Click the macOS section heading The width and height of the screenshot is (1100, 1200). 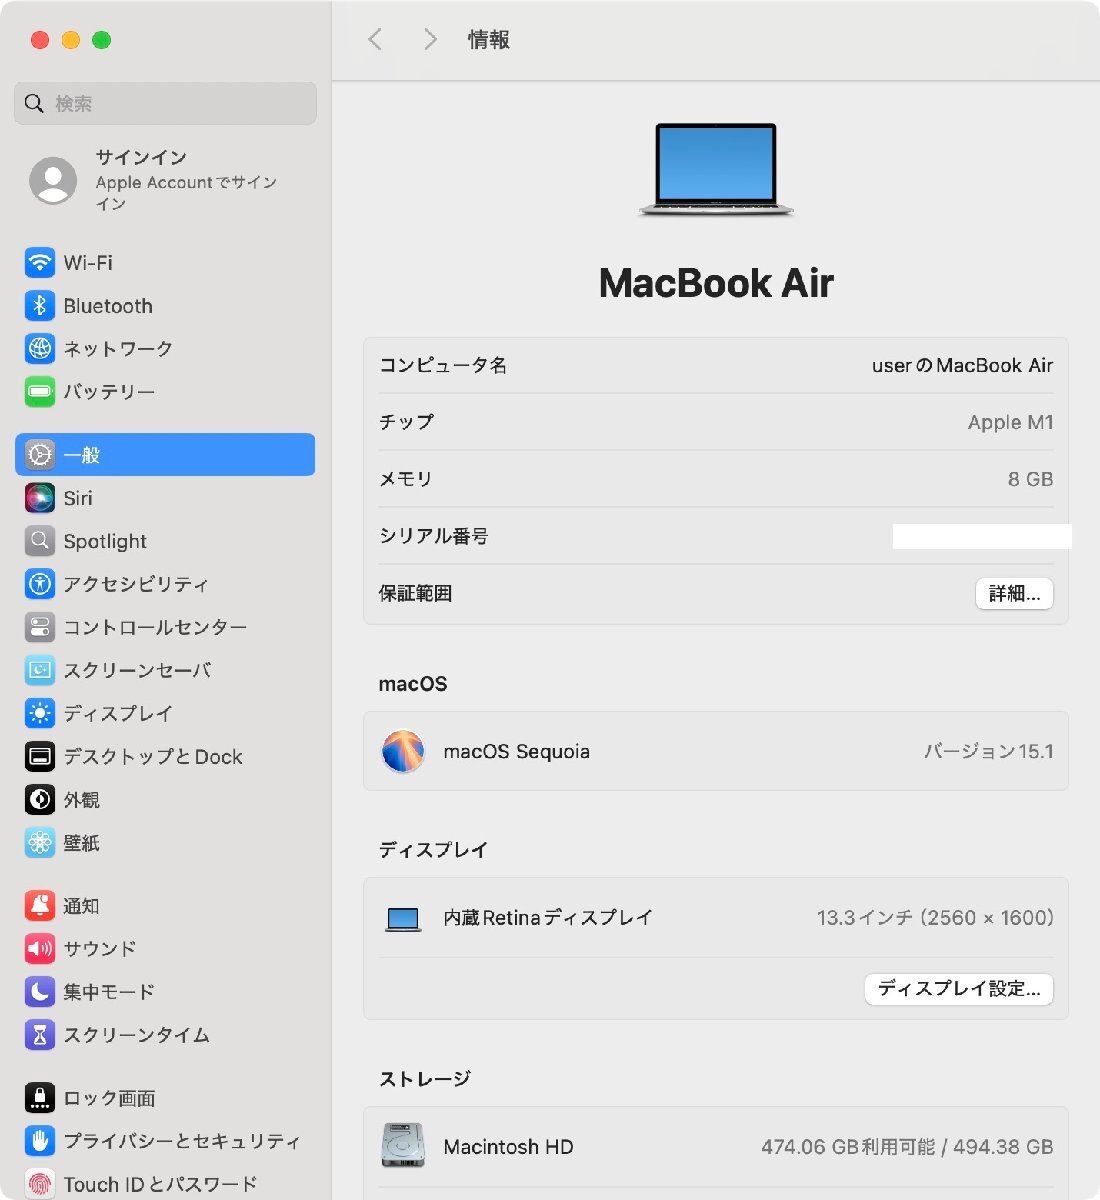tap(413, 685)
